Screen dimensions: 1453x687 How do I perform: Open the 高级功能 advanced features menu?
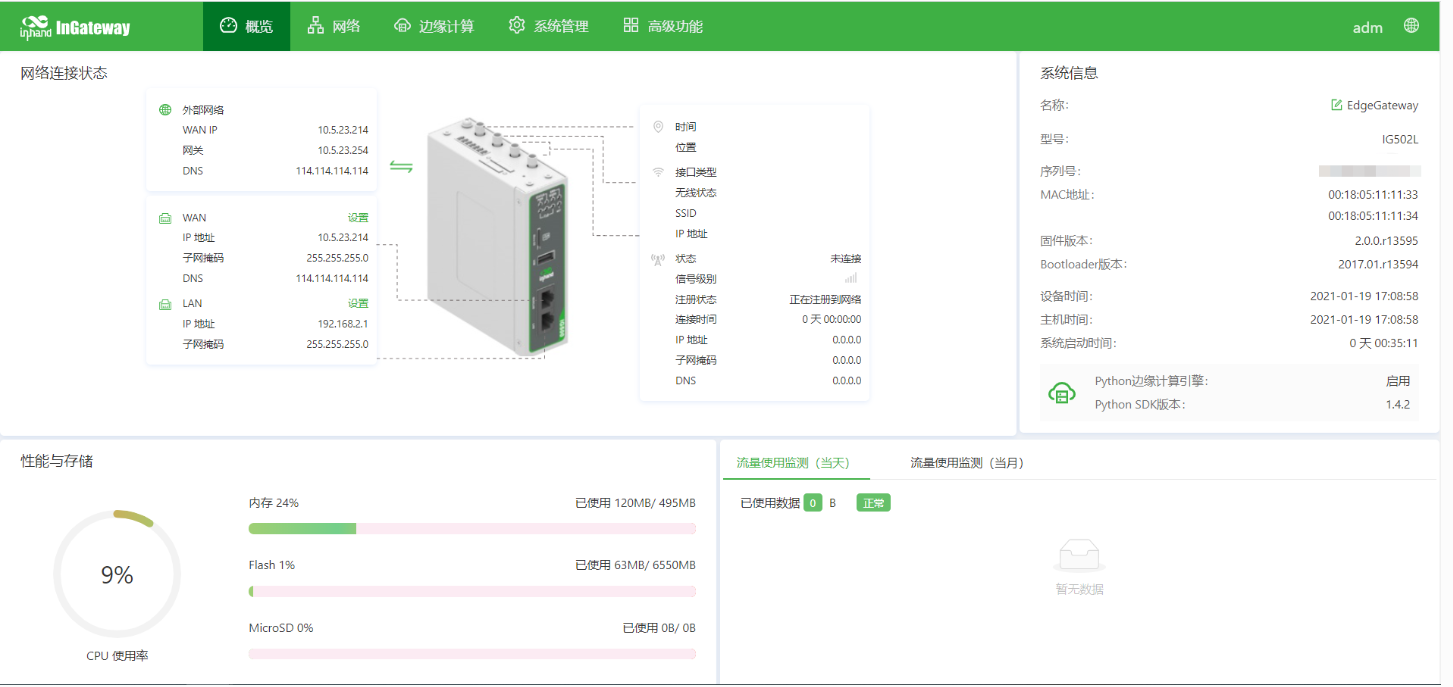pyautogui.click(x=662, y=26)
